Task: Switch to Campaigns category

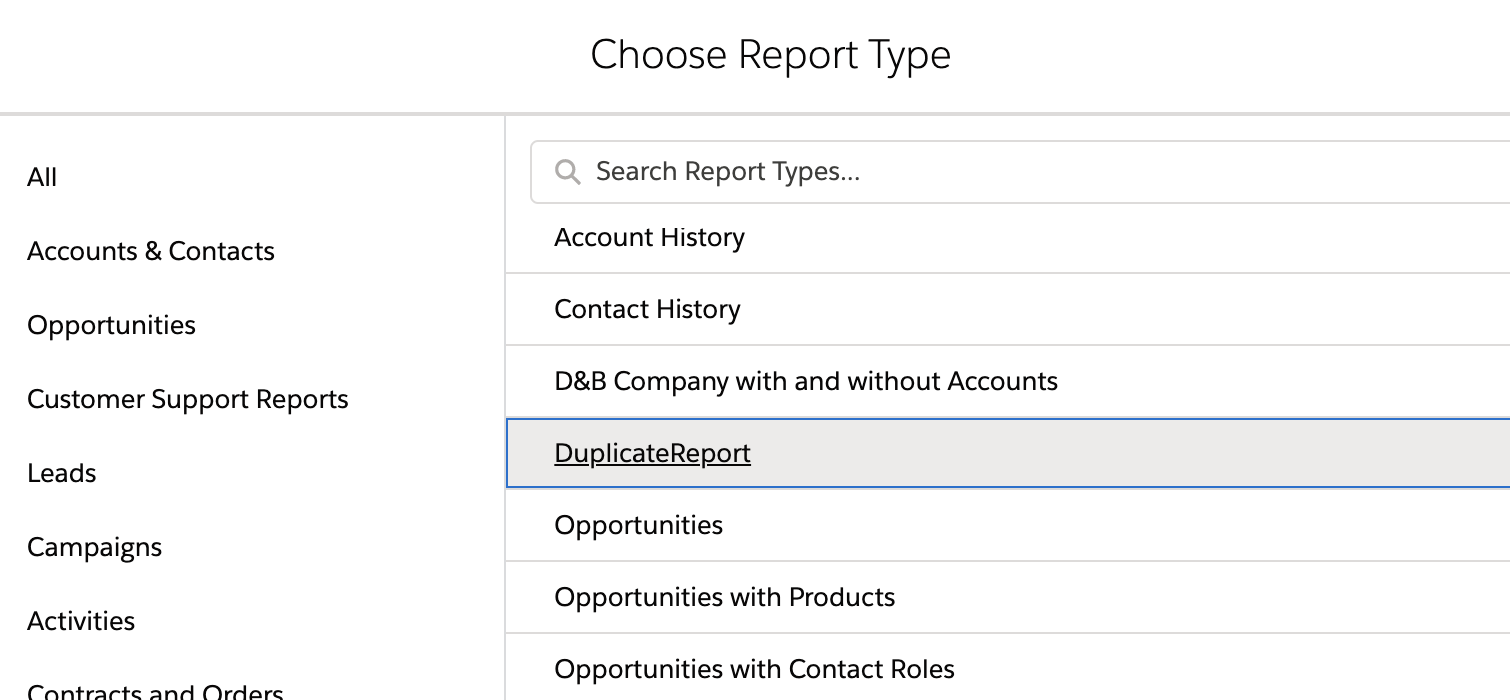Action: pos(94,547)
